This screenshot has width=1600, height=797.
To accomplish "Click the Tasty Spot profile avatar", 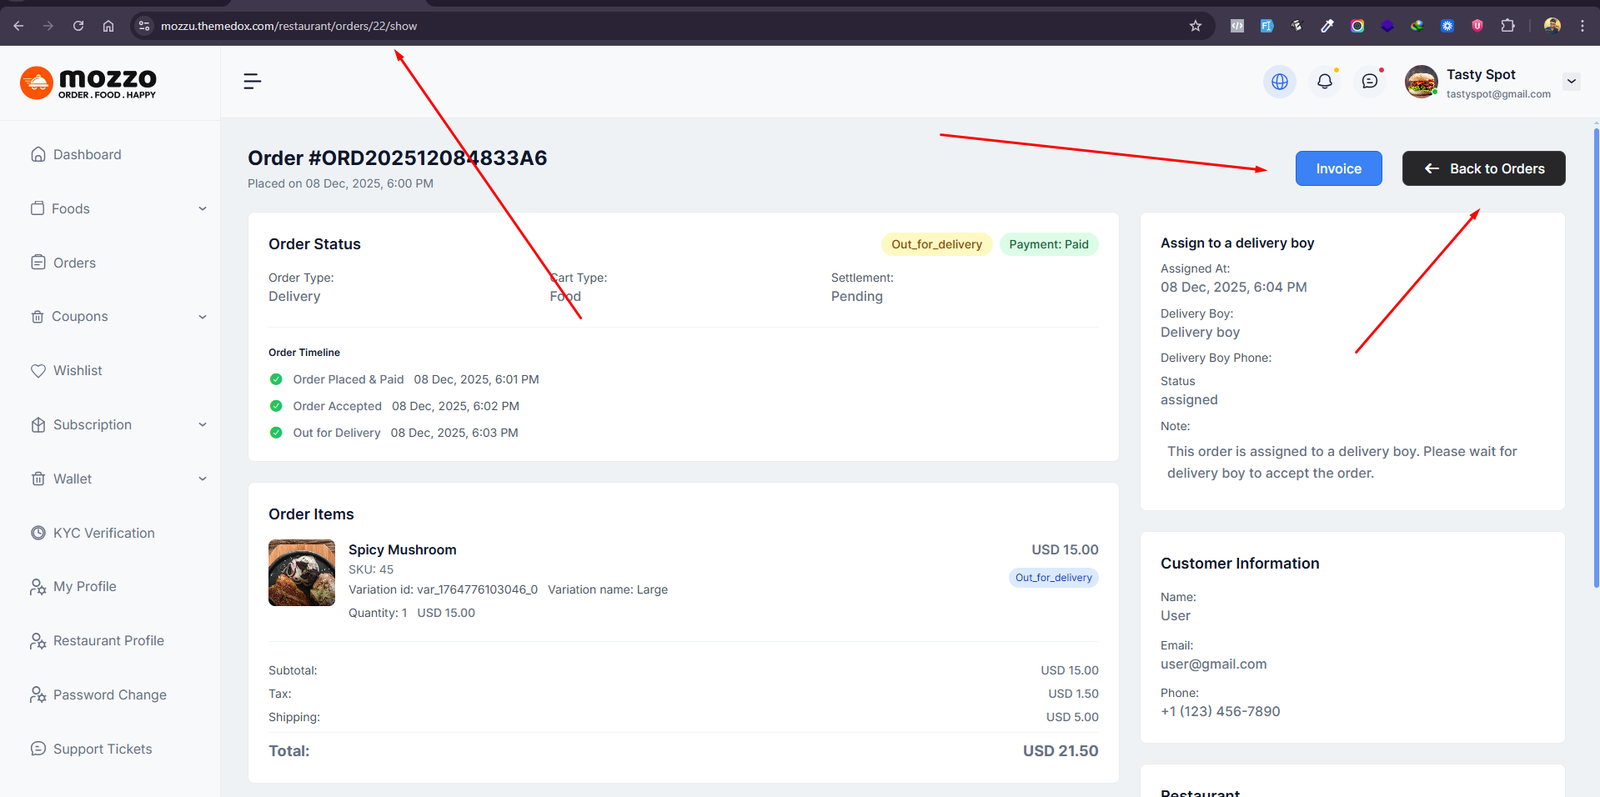I will pyautogui.click(x=1421, y=82).
